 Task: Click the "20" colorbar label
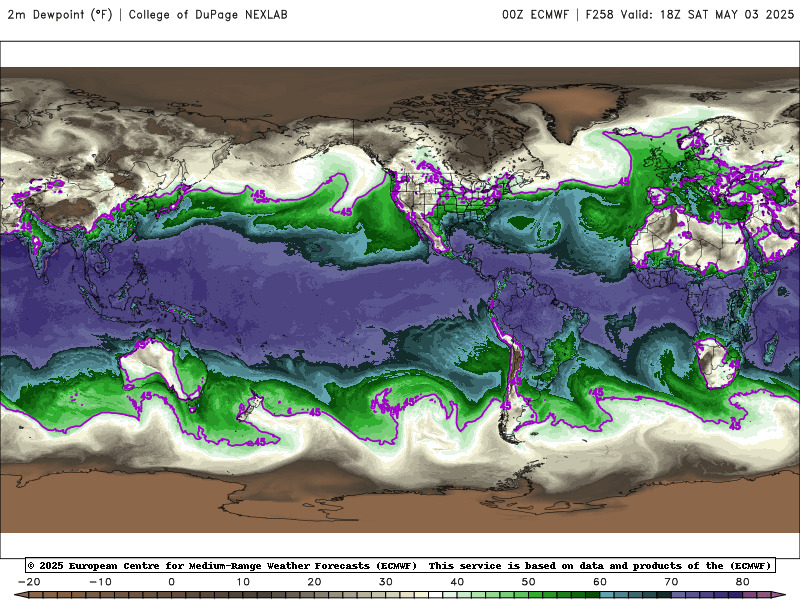[x=314, y=582]
